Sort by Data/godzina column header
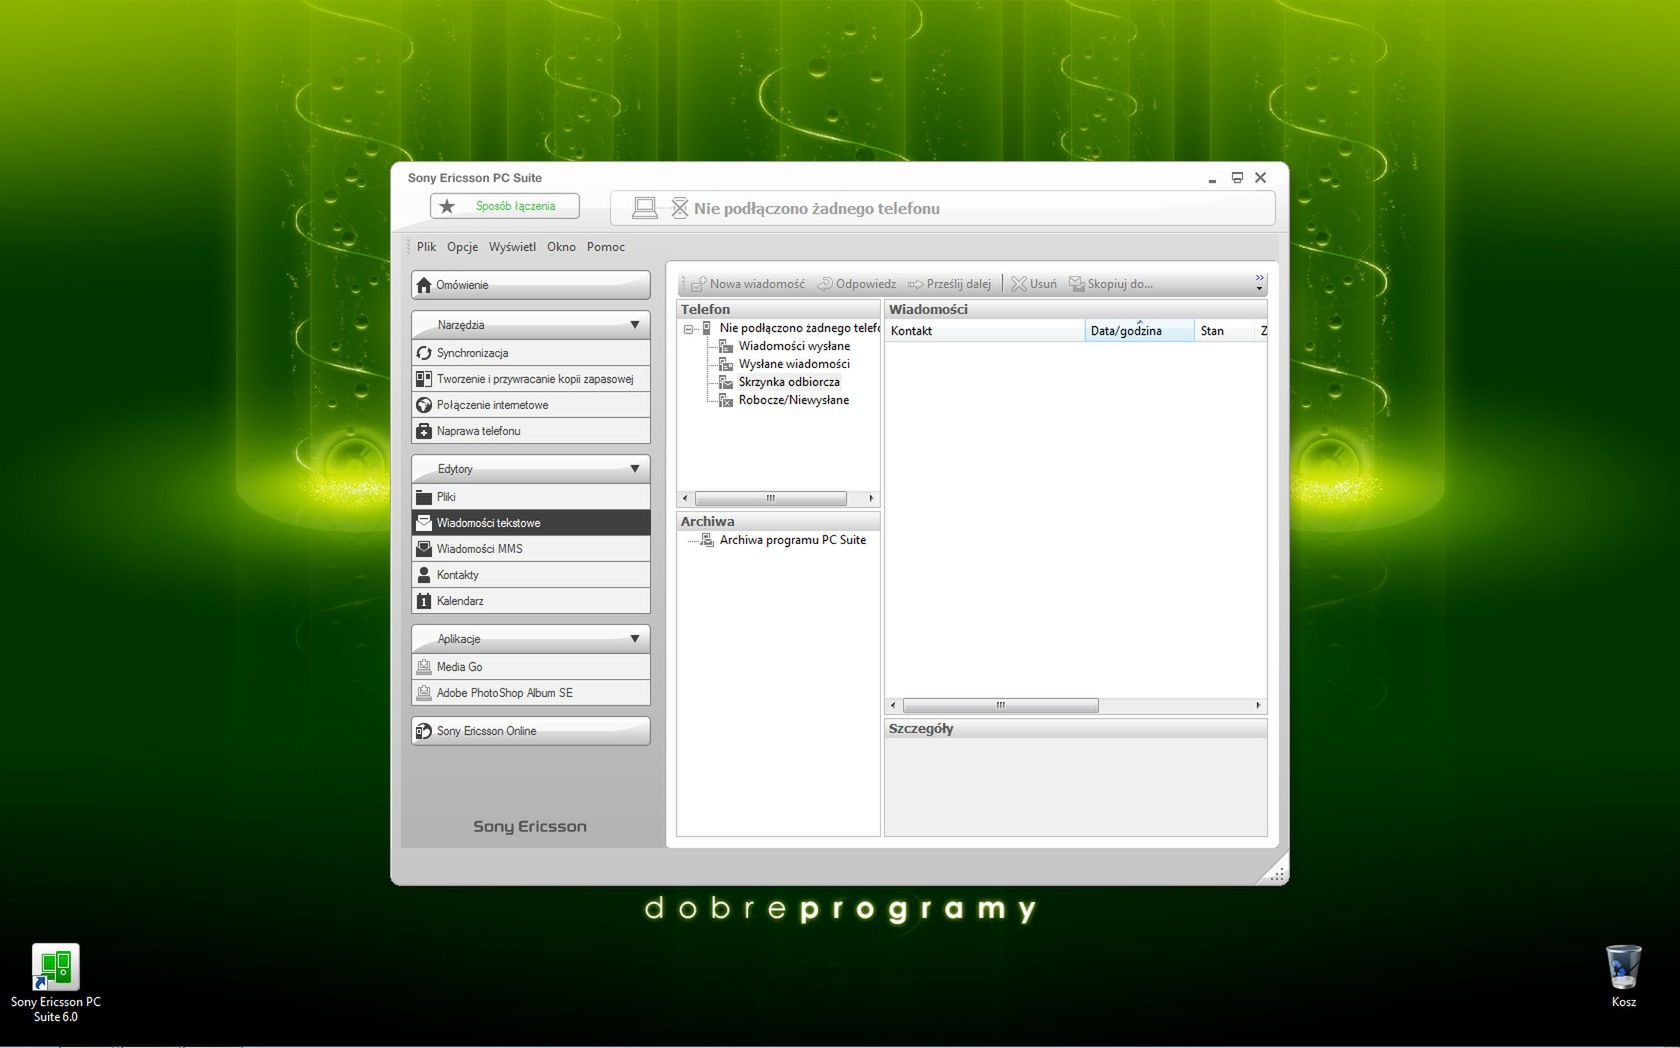Screen dimensions: 1680x1048 [x=1140, y=331]
